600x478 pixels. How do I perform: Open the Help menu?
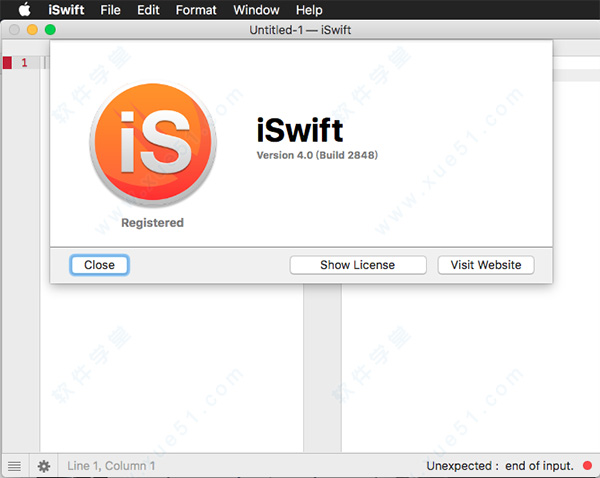click(x=309, y=10)
